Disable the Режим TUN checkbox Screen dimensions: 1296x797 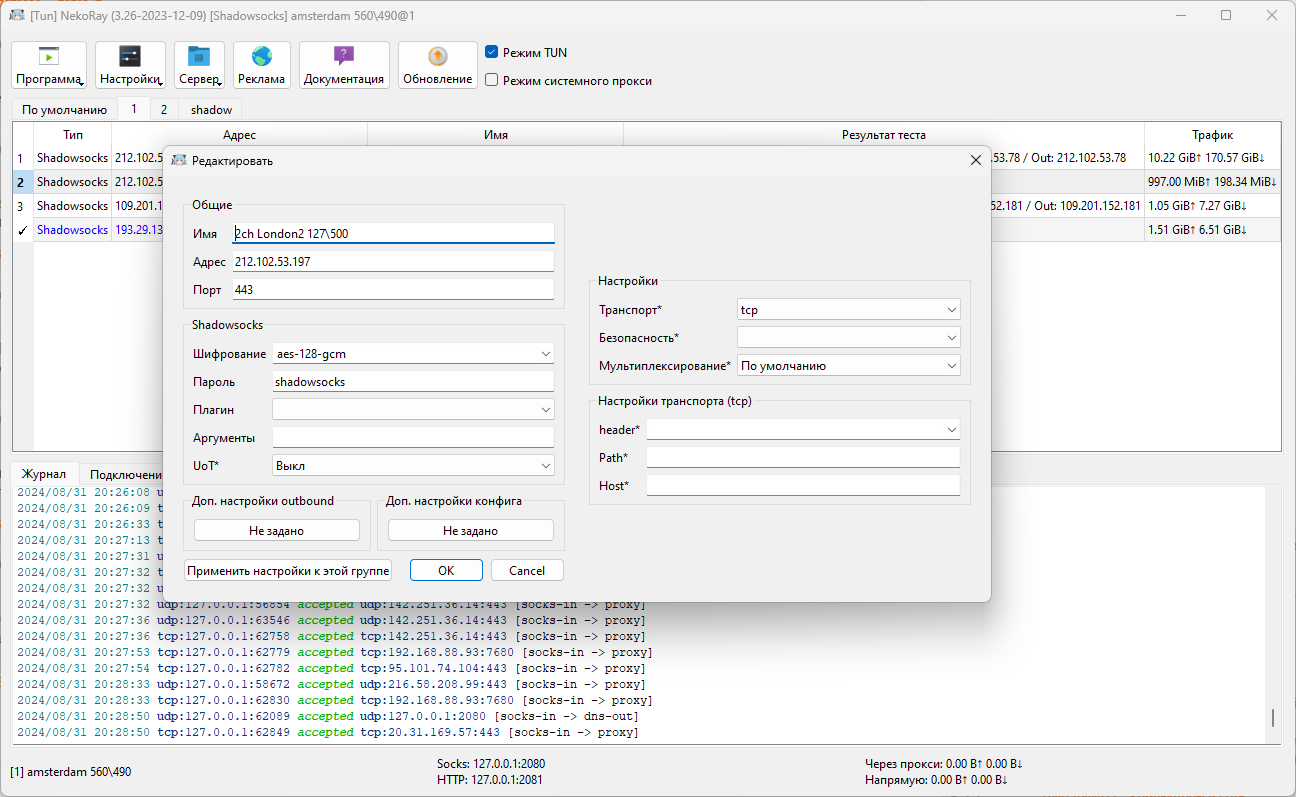[x=492, y=52]
